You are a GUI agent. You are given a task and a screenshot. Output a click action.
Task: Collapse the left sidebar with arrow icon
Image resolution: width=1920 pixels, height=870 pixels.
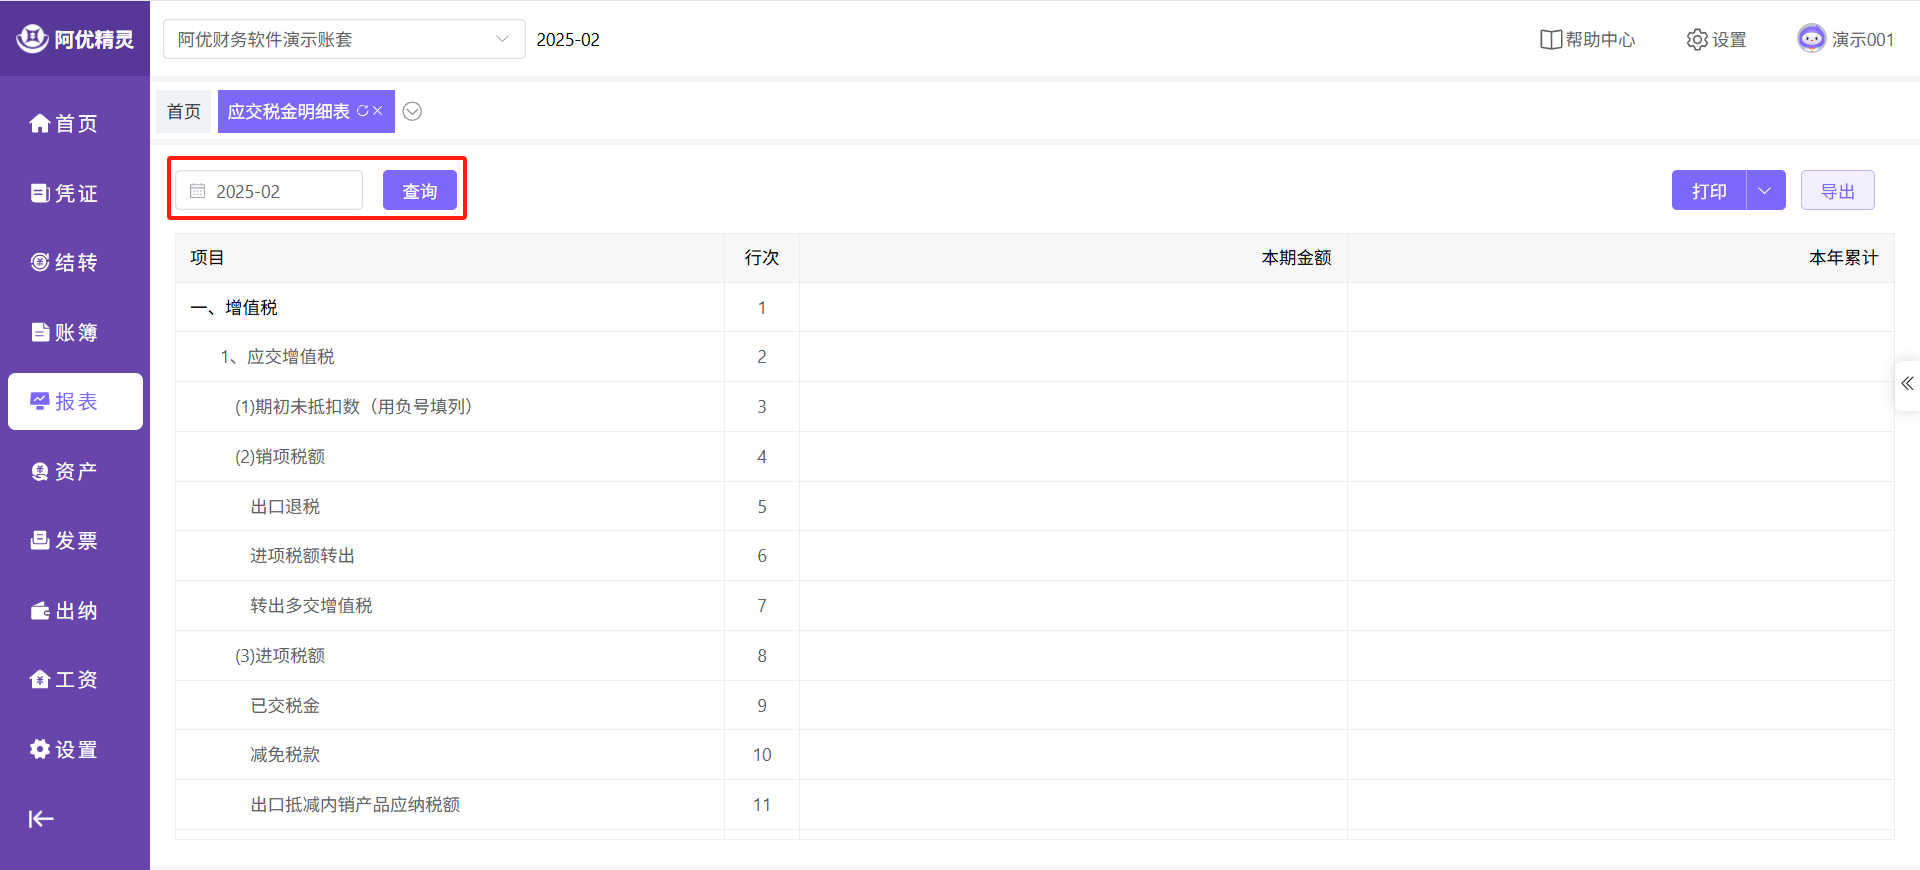[x=41, y=819]
